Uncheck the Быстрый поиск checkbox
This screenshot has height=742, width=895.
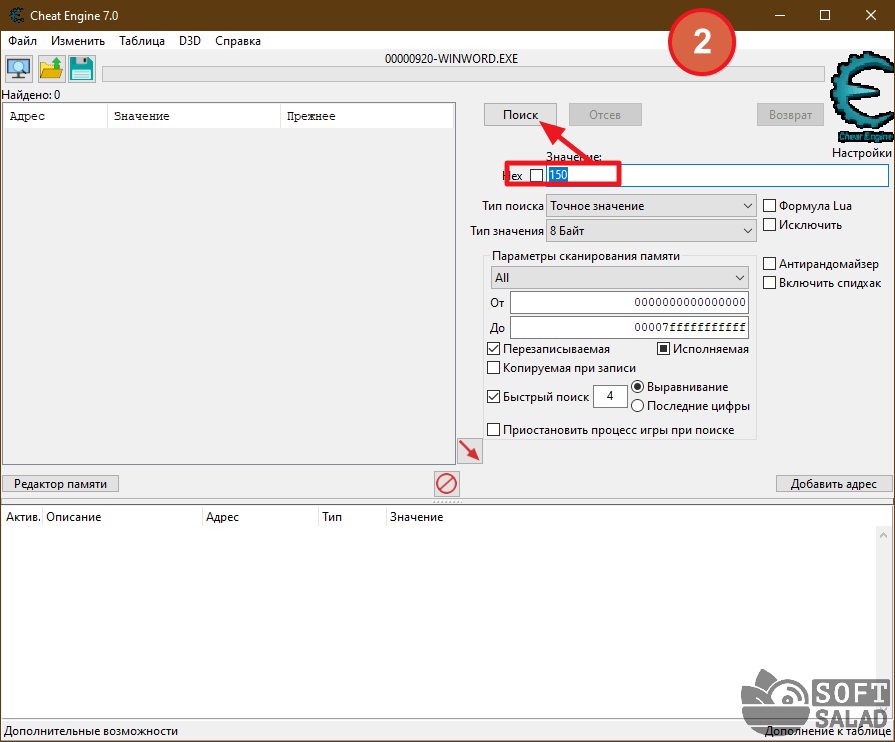tap(494, 397)
